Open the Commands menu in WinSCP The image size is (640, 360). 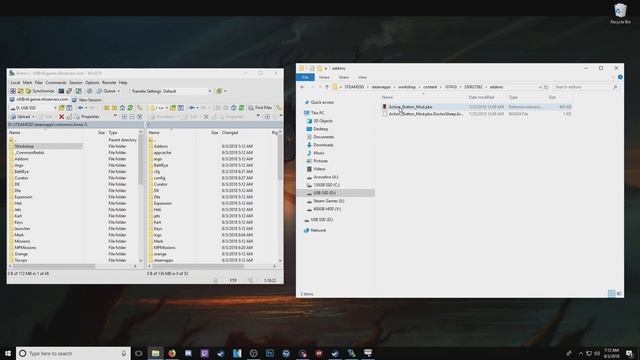tap(56, 82)
